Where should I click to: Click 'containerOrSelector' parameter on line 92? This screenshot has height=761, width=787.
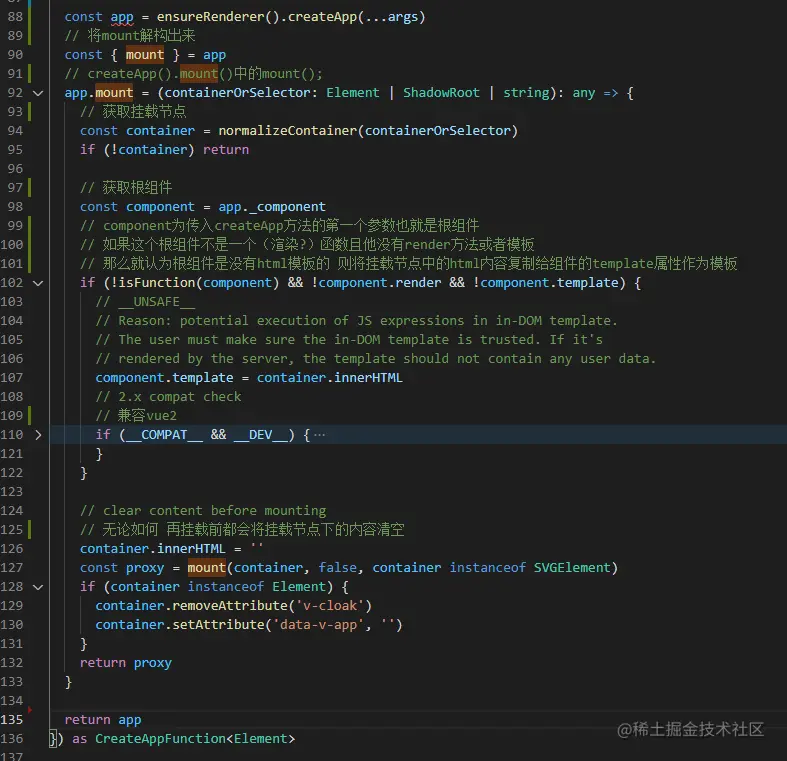coord(237,93)
